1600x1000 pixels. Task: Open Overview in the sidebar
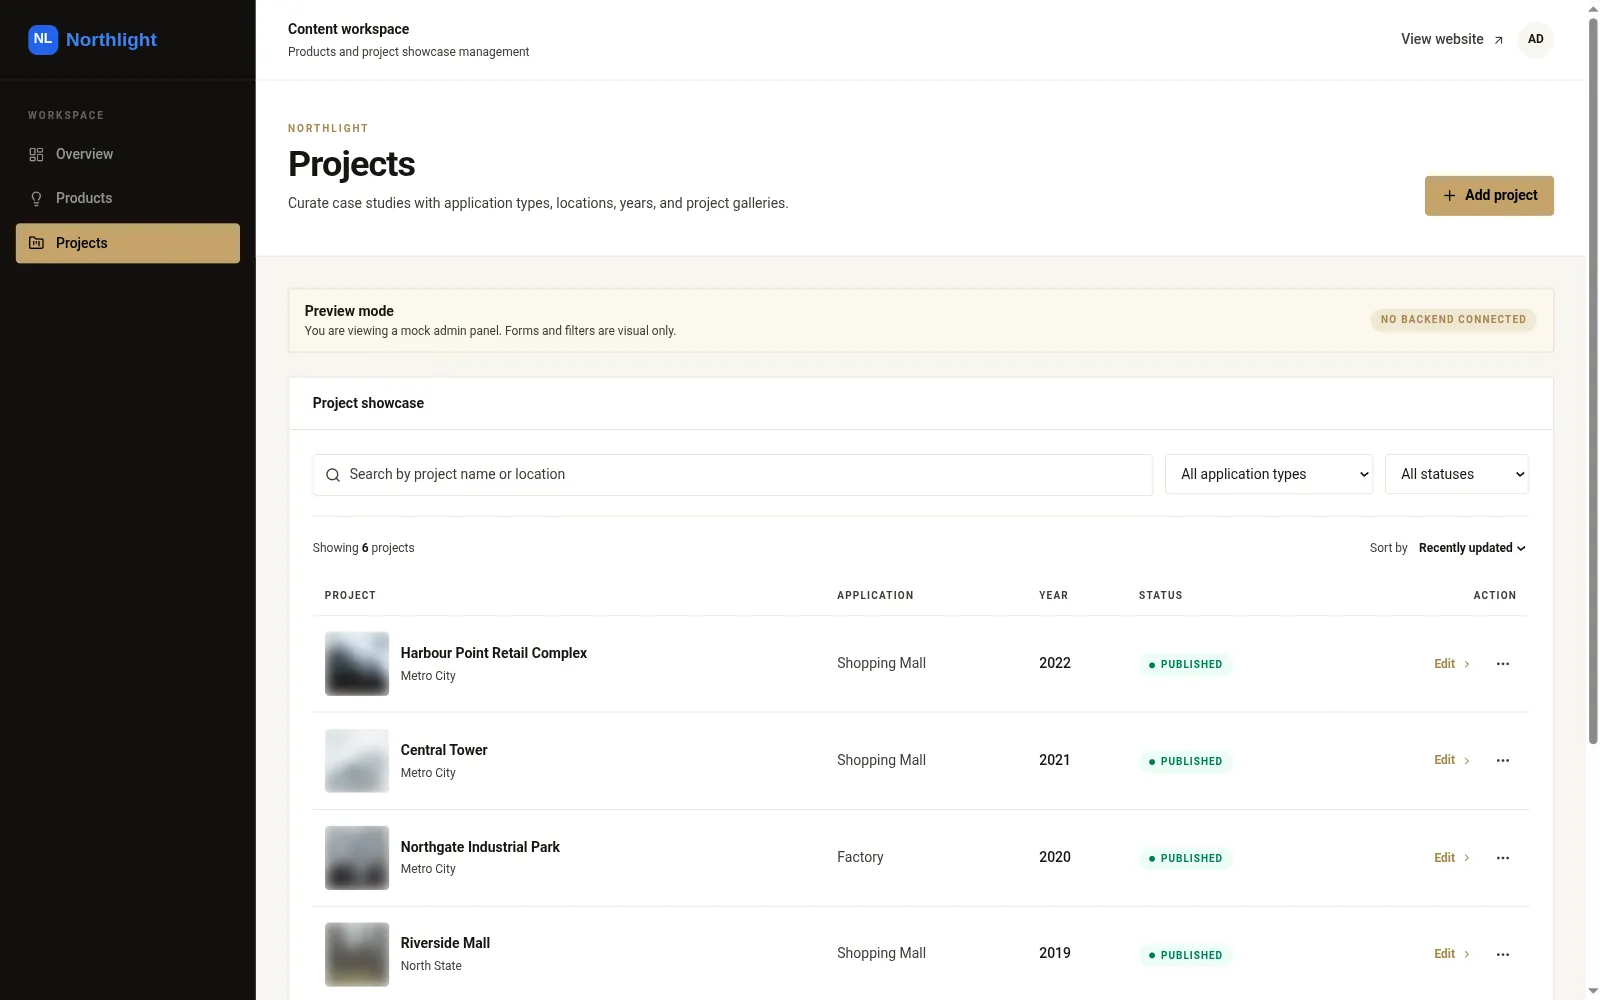point(128,154)
